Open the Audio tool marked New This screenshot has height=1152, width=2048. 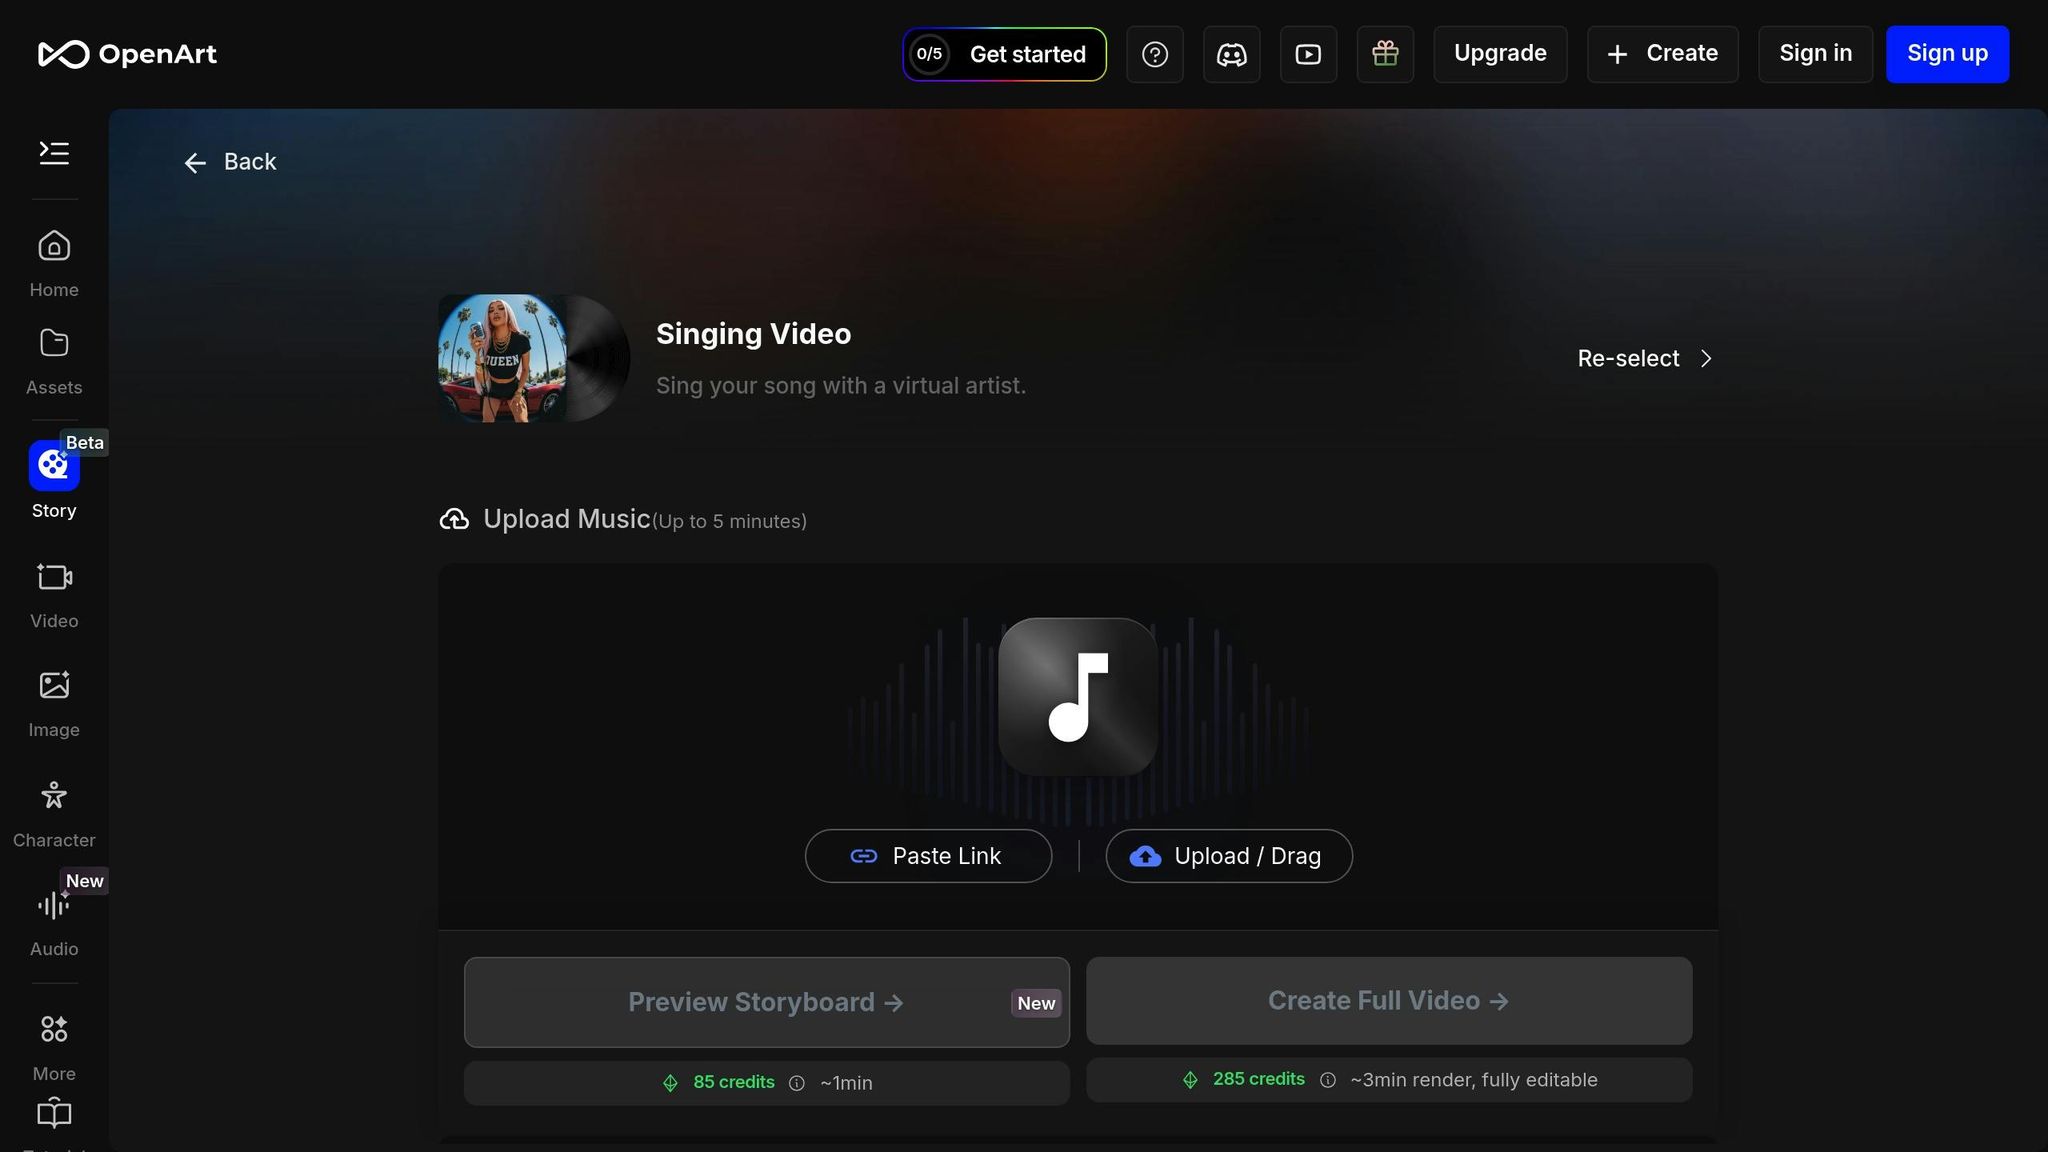tap(54, 921)
